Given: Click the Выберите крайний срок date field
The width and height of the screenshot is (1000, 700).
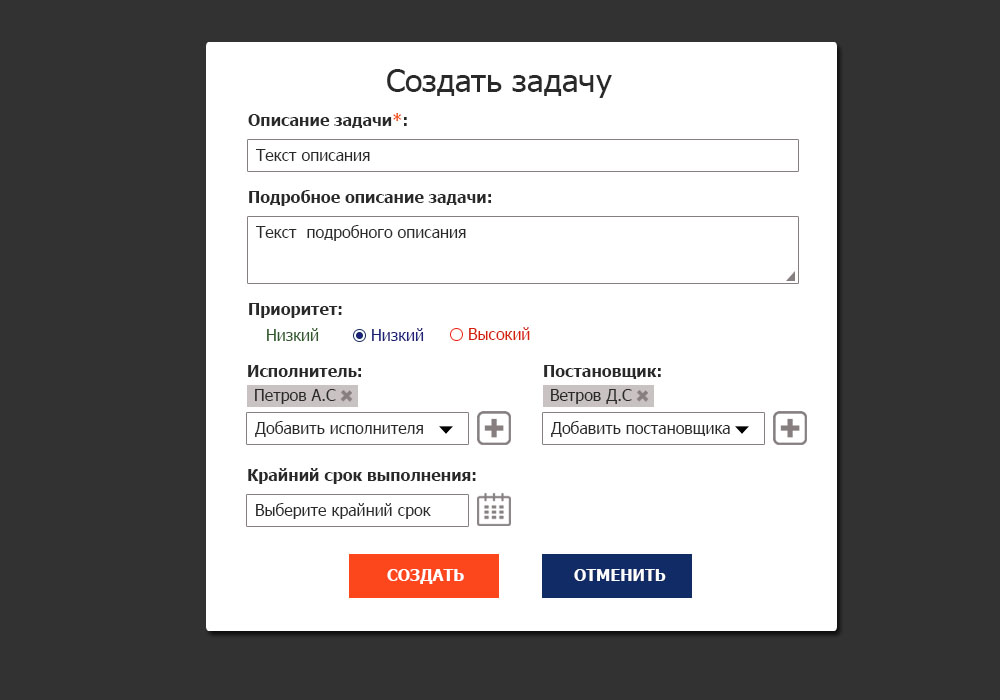Looking at the screenshot, I should pos(357,510).
